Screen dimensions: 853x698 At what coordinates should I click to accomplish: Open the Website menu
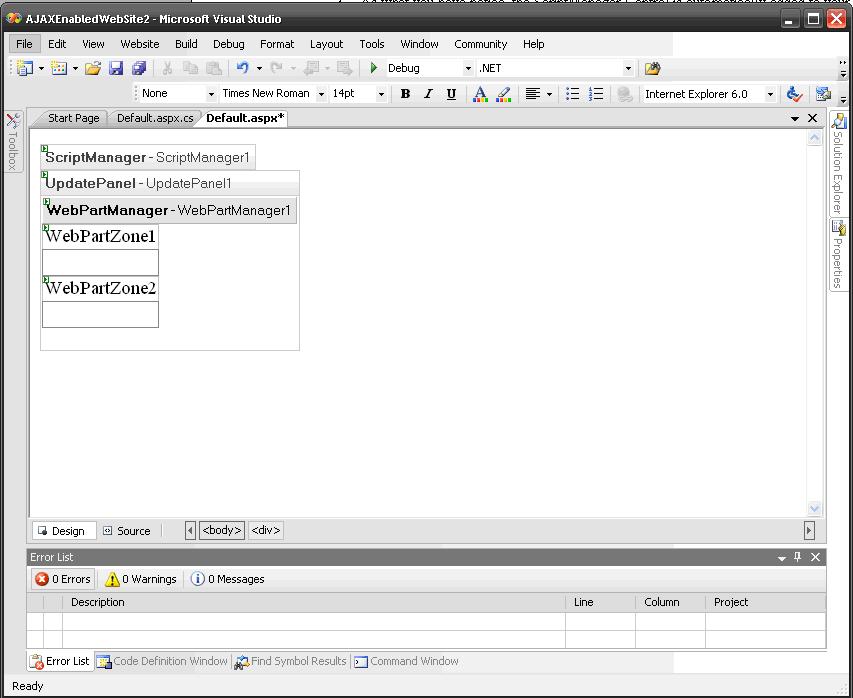tap(140, 44)
